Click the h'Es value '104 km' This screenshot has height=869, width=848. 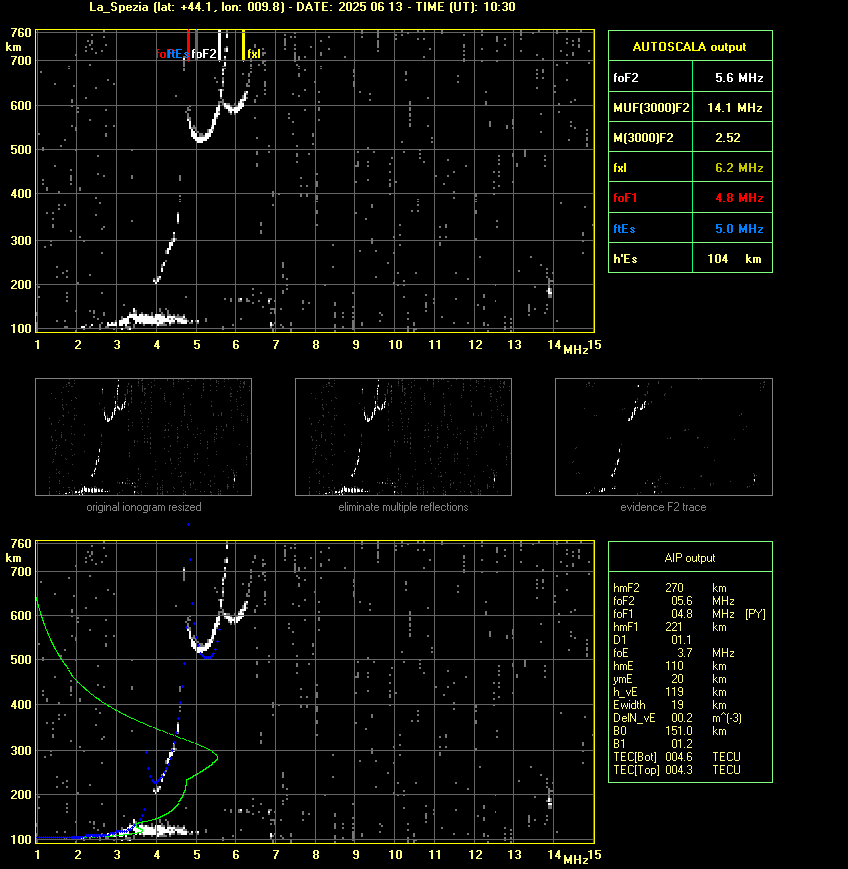pos(734,258)
